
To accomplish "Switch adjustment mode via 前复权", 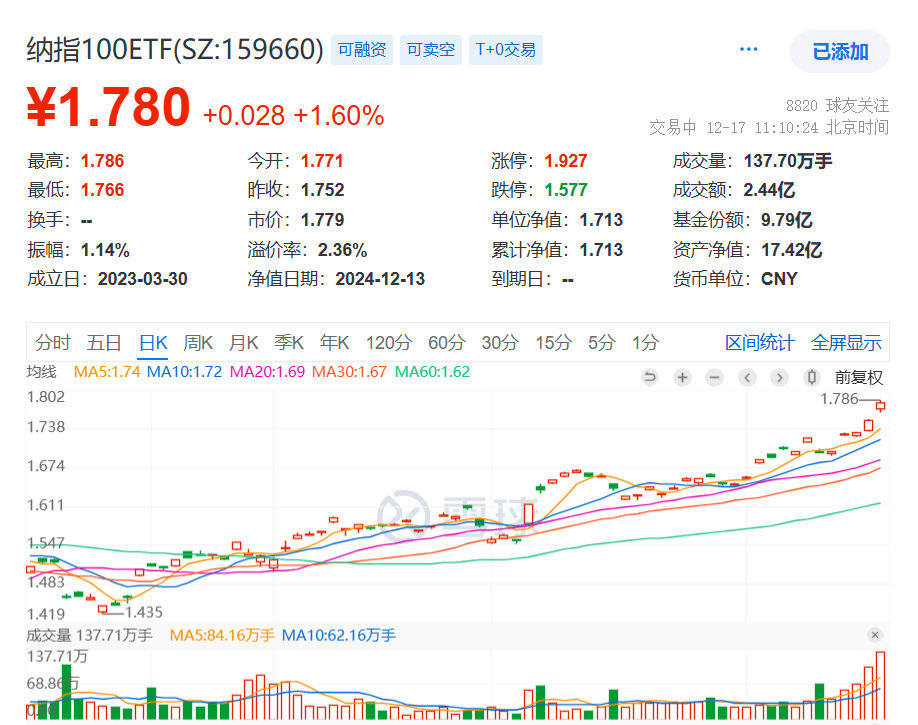I will (857, 378).
